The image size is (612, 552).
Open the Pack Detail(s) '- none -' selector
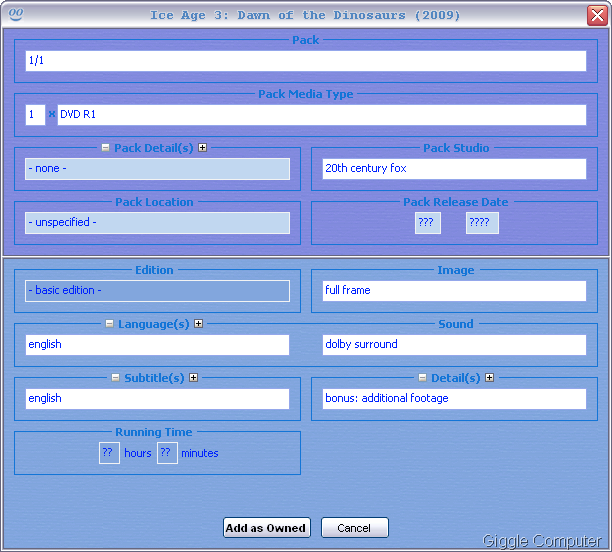click(x=157, y=169)
